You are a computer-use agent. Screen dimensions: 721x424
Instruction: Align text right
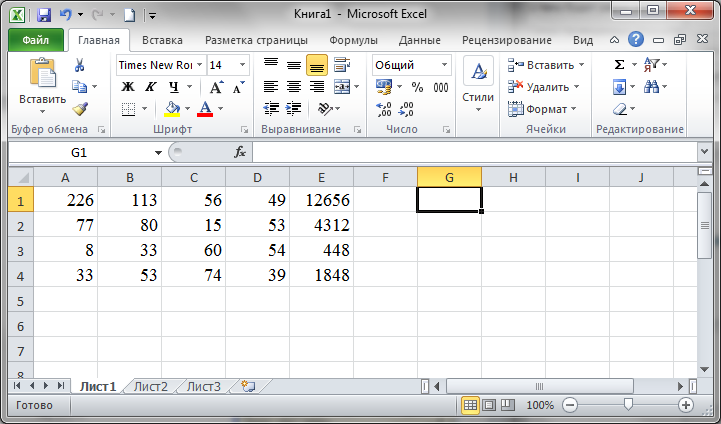pos(316,87)
